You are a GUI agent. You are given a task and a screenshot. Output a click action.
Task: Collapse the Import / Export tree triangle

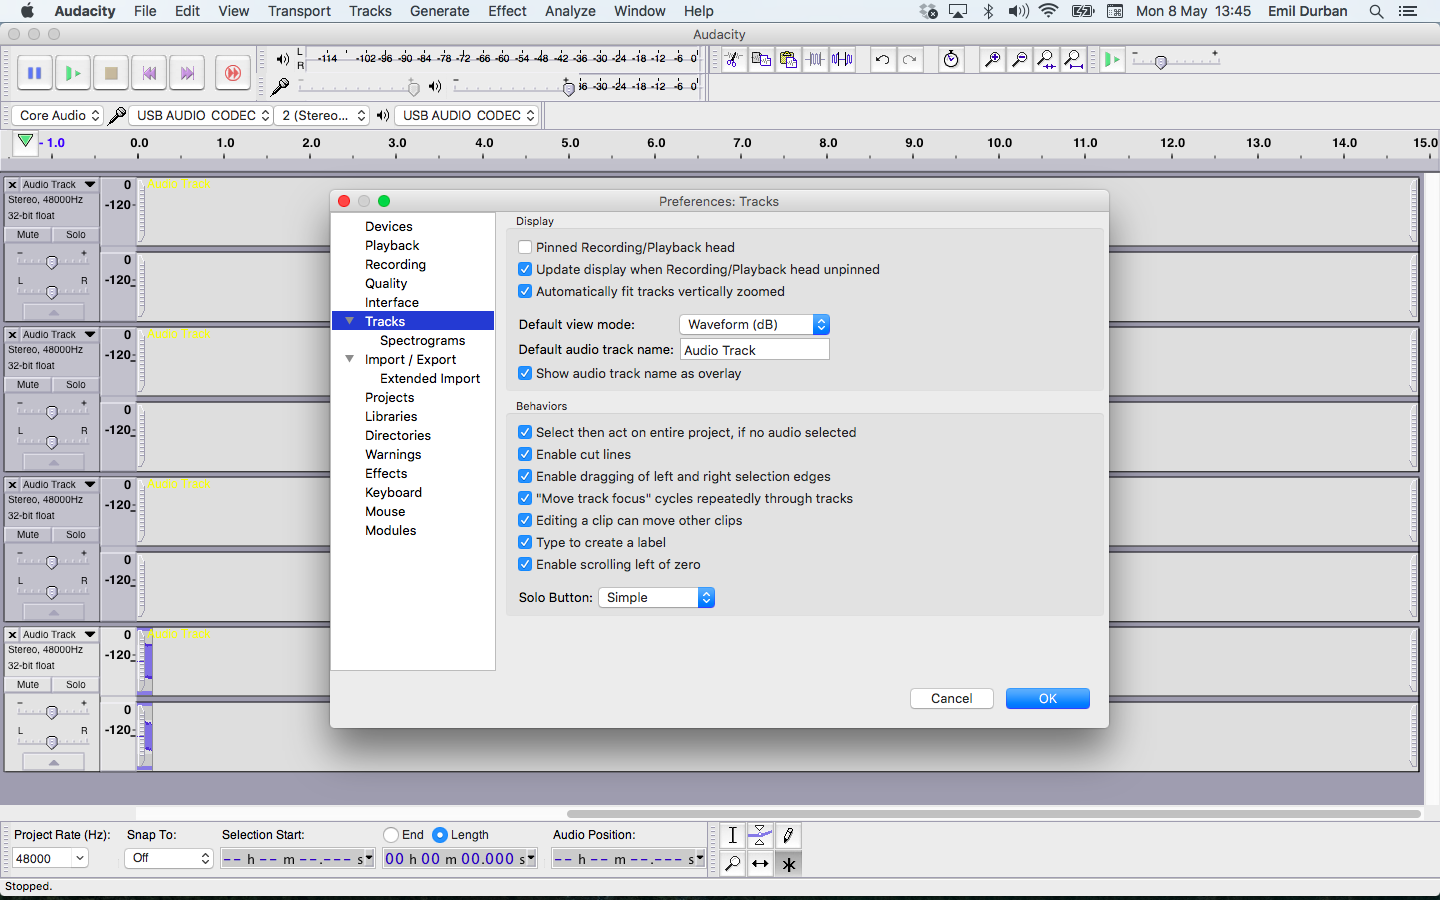(x=349, y=359)
